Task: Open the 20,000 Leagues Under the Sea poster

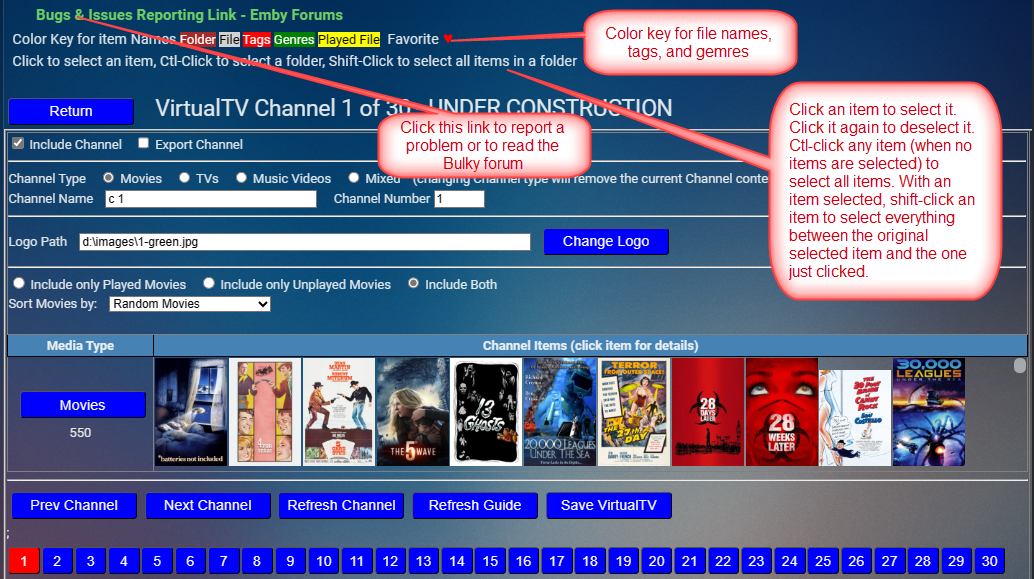Action: coord(560,412)
